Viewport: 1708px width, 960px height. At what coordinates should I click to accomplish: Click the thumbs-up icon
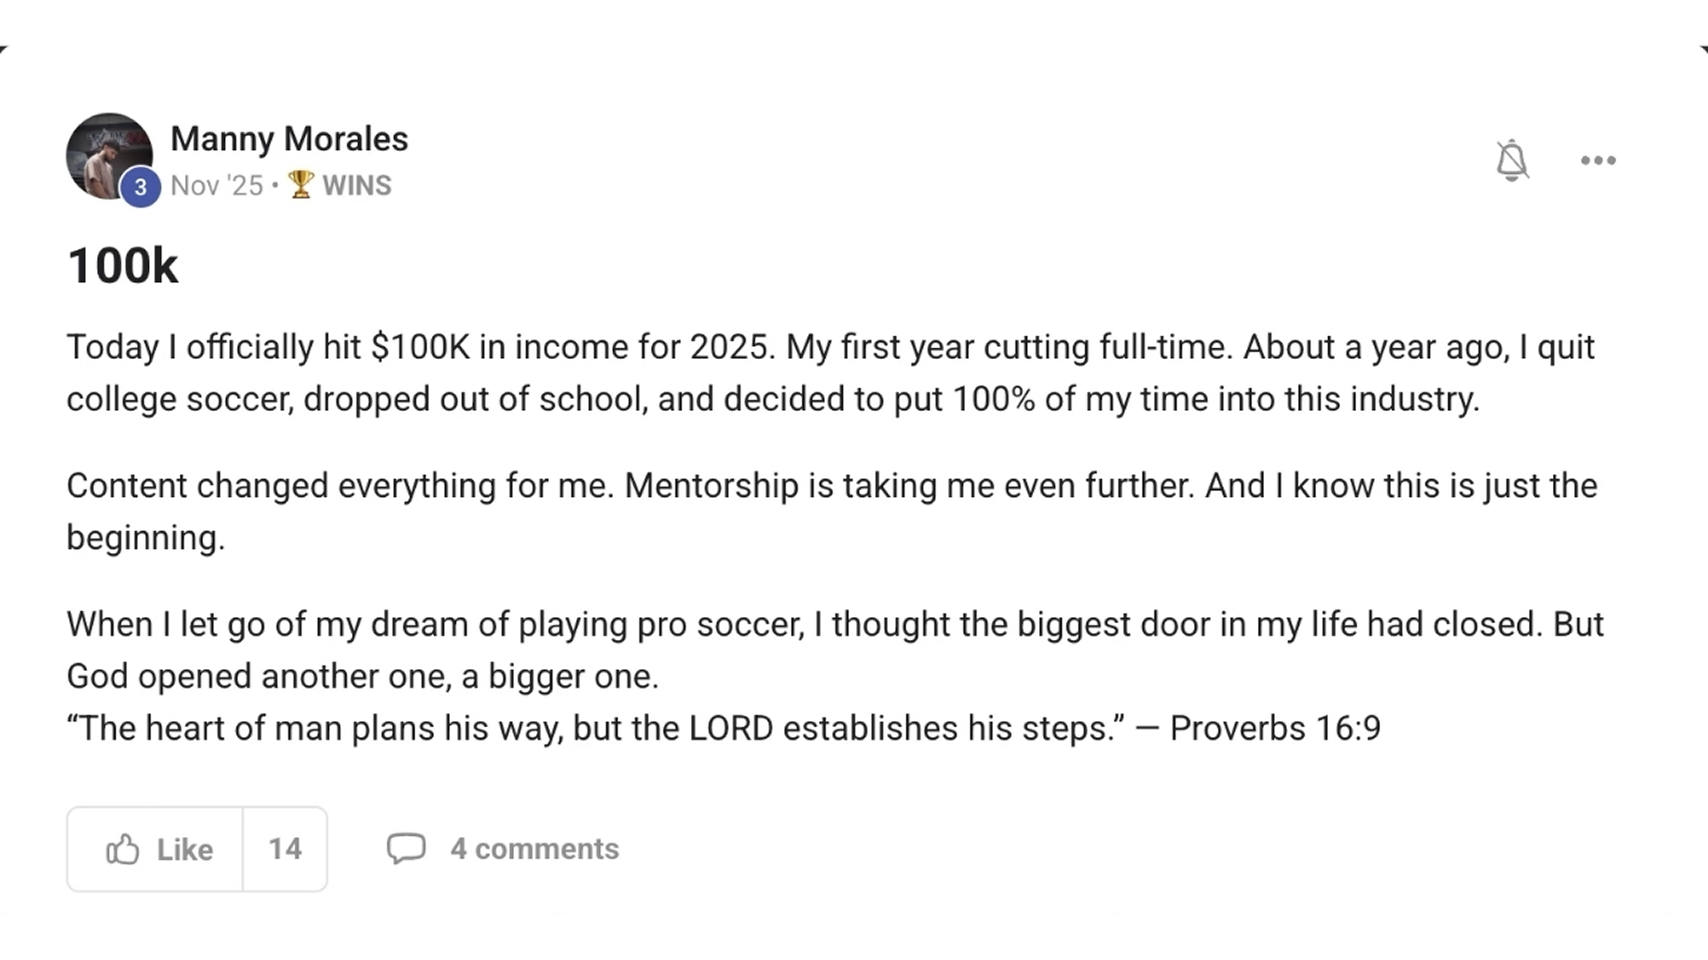[x=123, y=849]
